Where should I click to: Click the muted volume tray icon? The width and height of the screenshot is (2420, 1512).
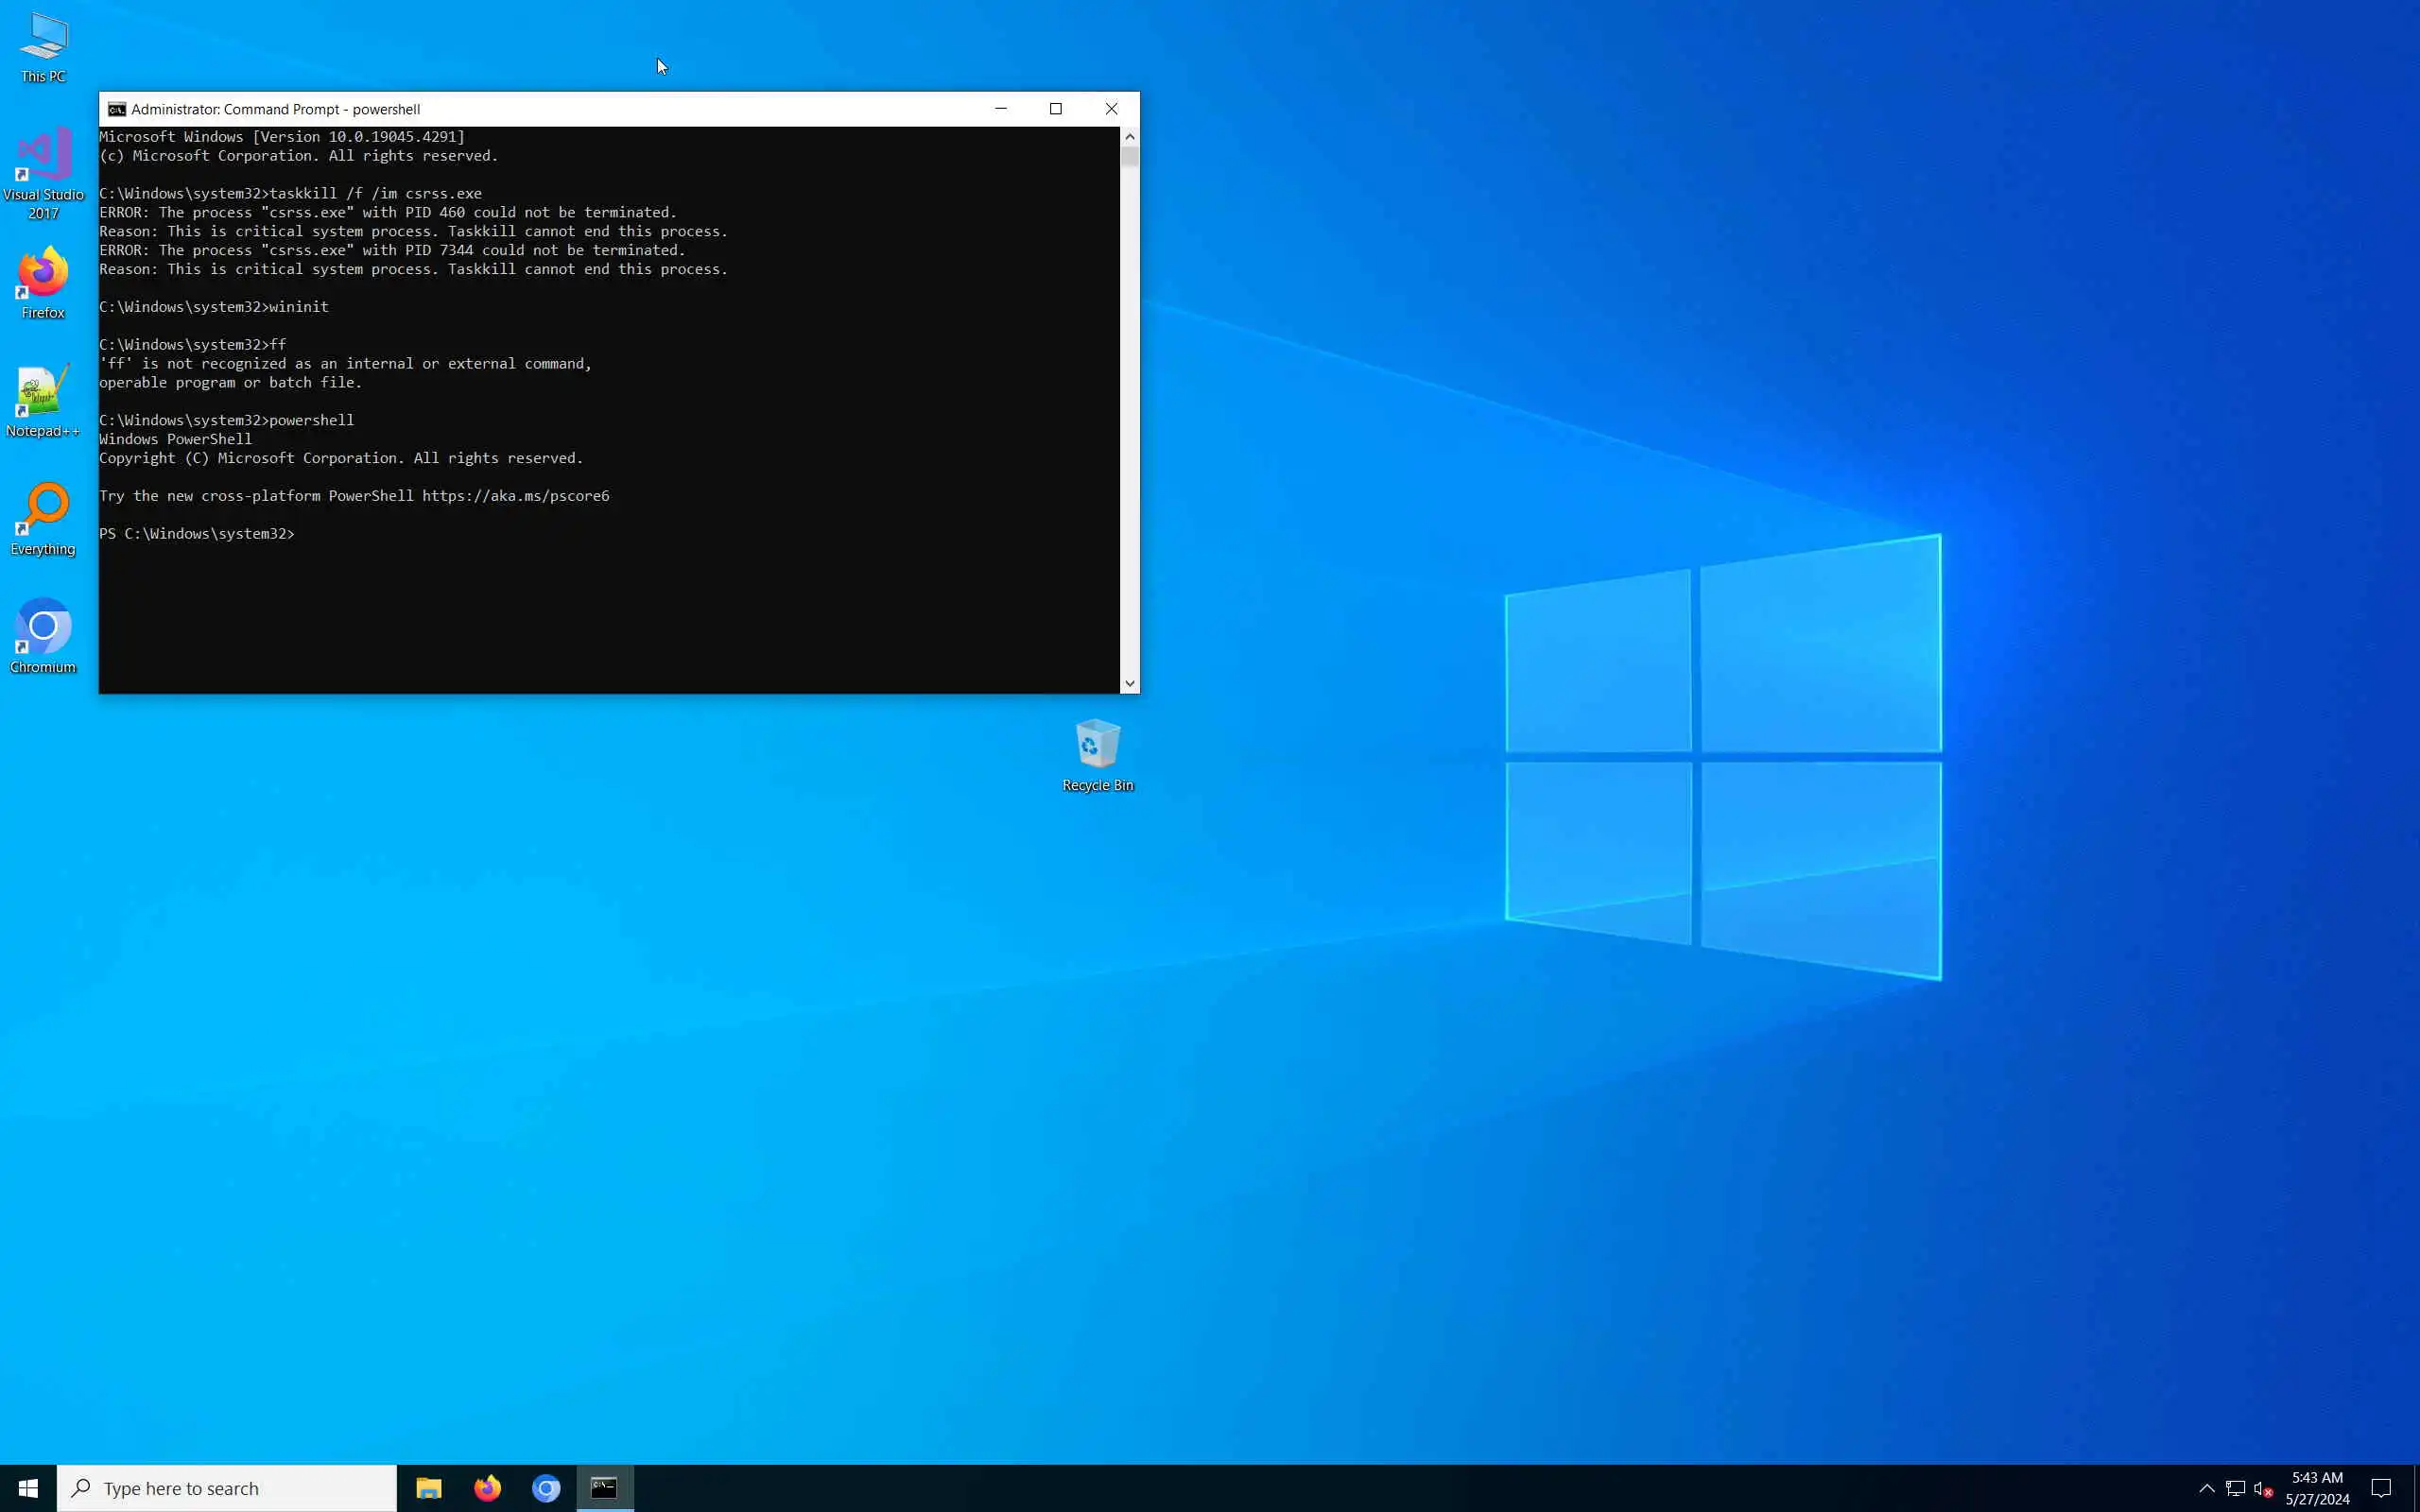2263,1488
